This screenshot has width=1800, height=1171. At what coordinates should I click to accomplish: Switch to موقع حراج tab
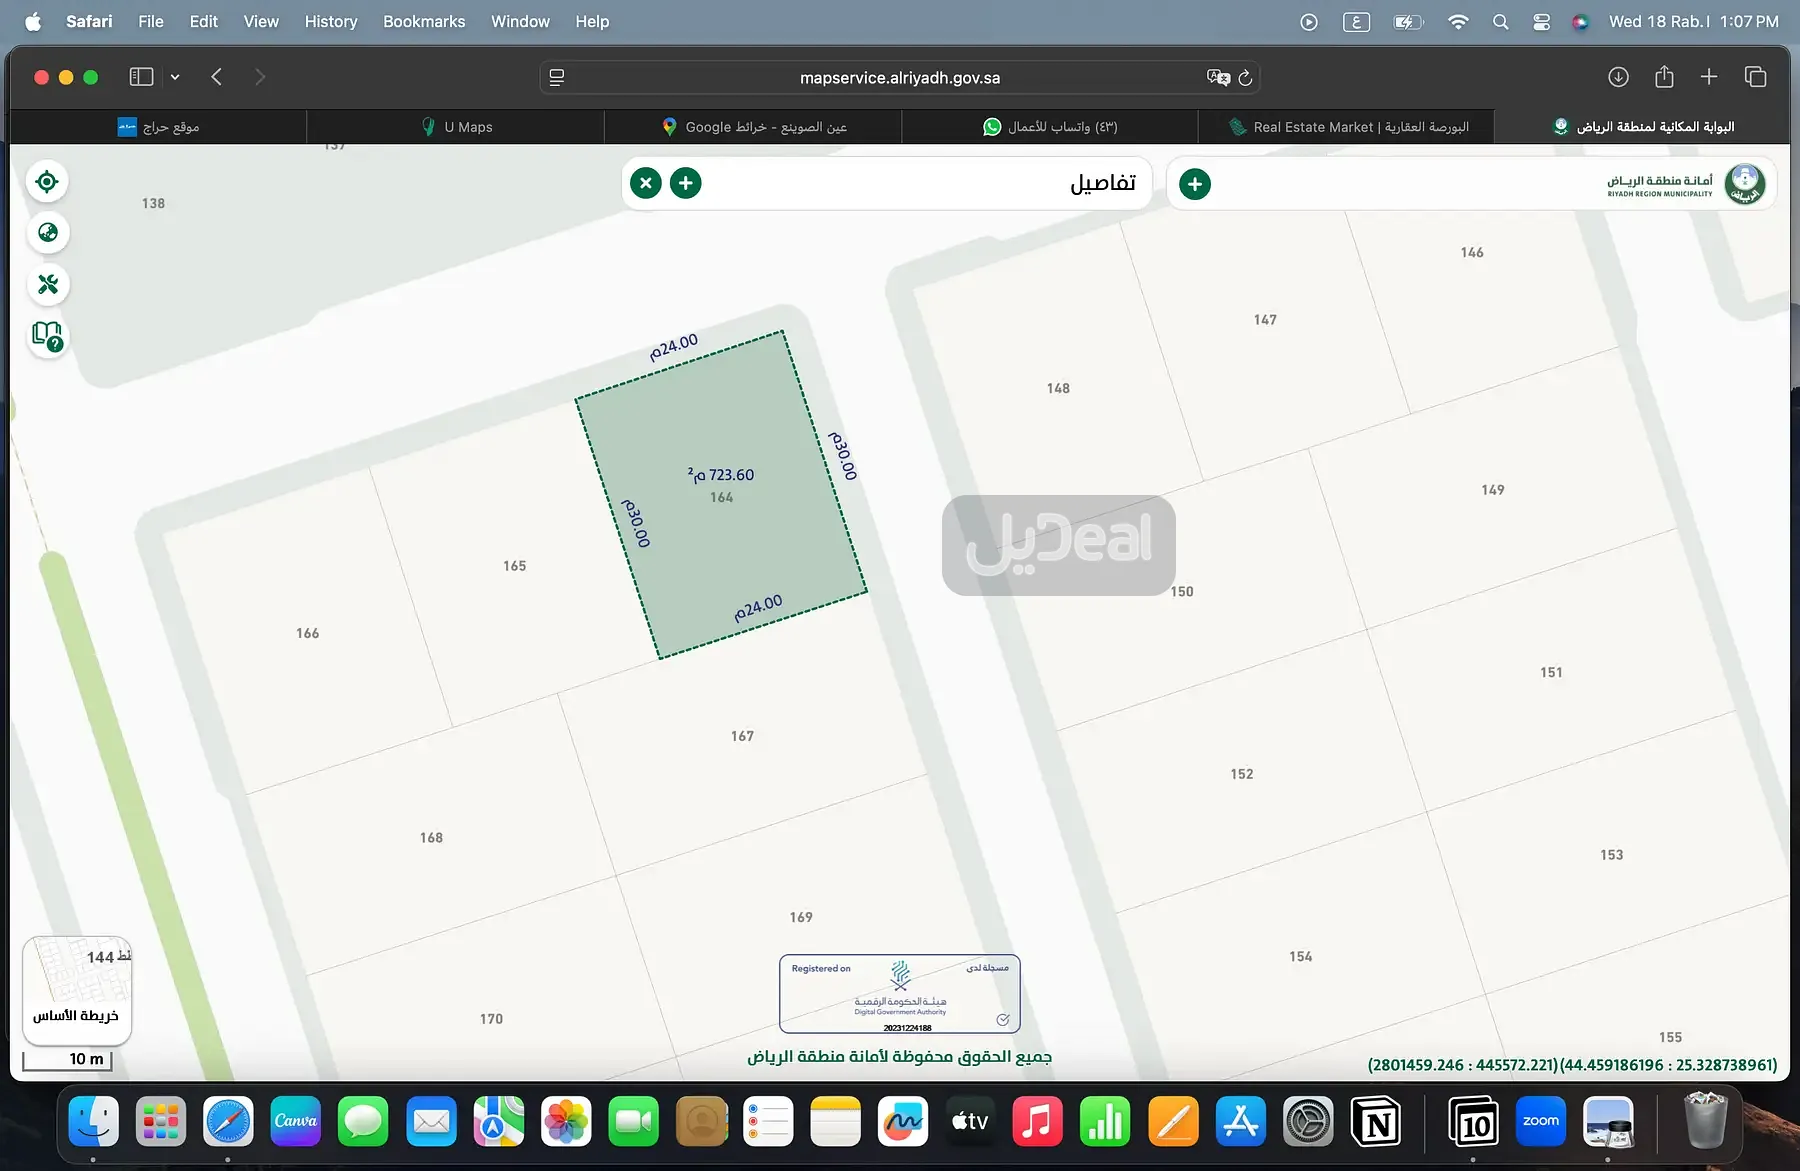(158, 127)
